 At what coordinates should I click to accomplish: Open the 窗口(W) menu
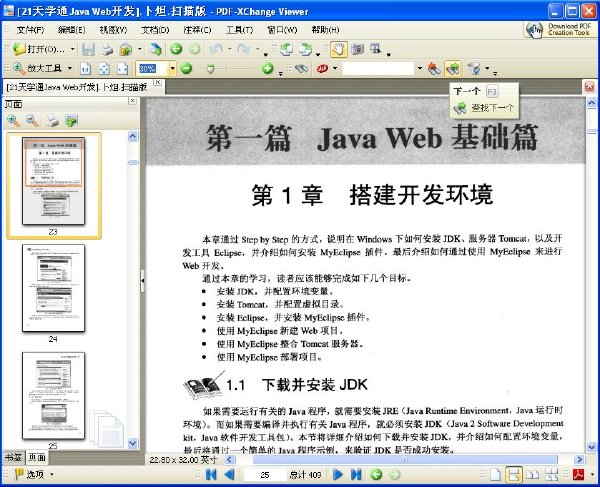pos(282,29)
